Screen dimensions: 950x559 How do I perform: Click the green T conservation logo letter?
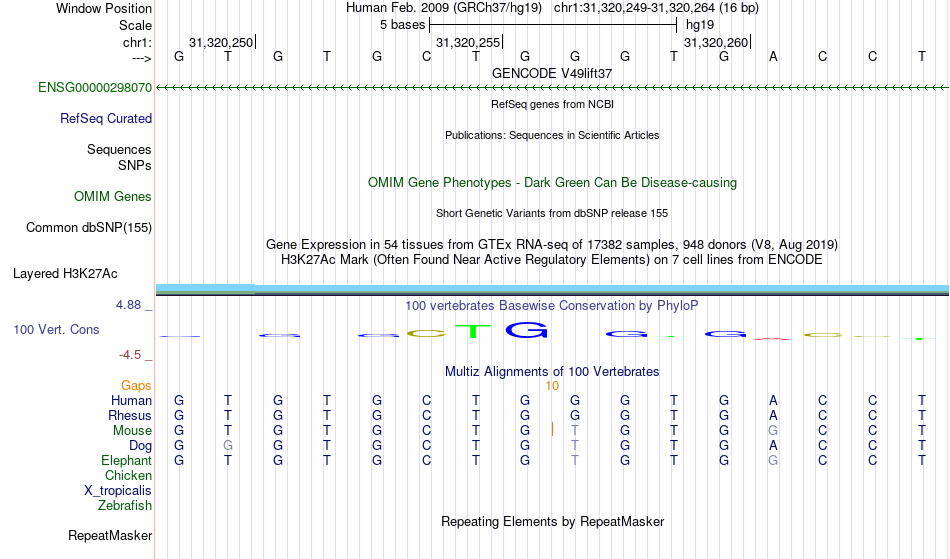[473, 331]
